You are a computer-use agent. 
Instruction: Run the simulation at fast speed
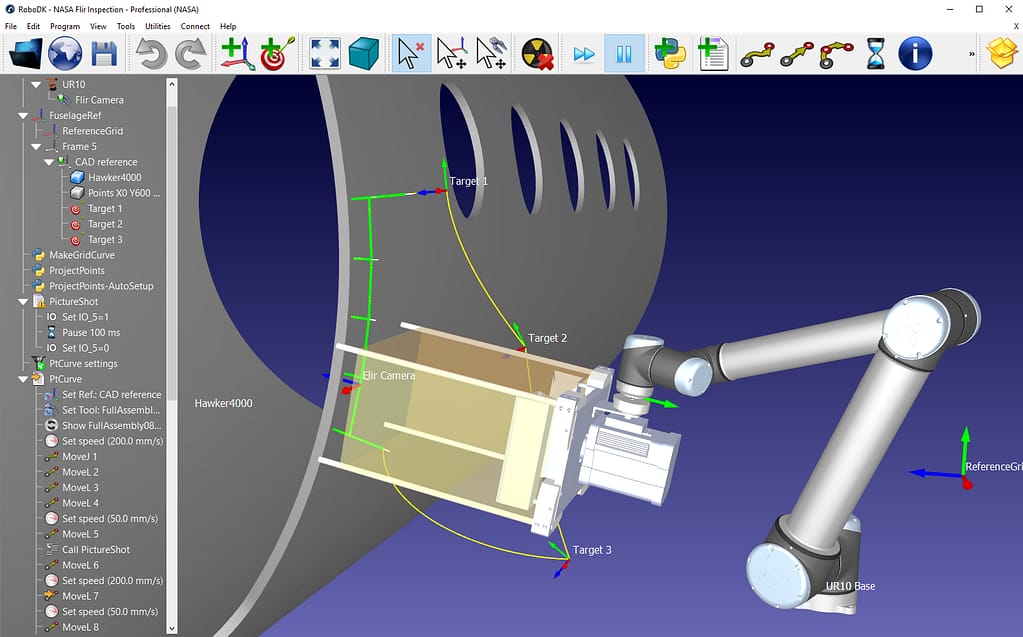click(585, 54)
